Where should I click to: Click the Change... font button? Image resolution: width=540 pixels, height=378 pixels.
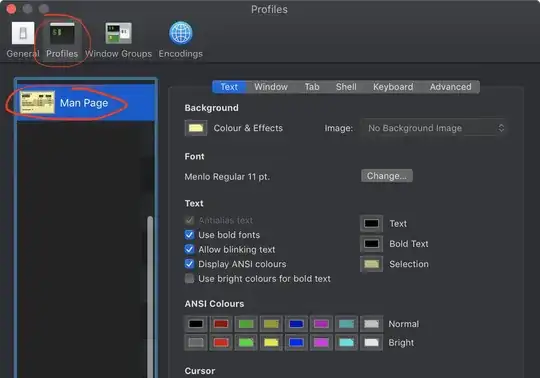(x=387, y=176)
